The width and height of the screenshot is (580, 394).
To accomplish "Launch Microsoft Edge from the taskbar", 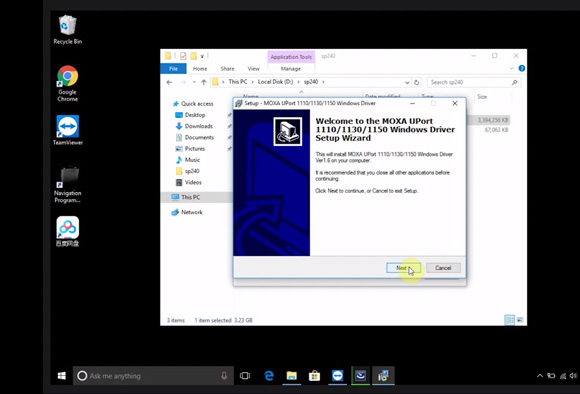I will tap(269, 376).
